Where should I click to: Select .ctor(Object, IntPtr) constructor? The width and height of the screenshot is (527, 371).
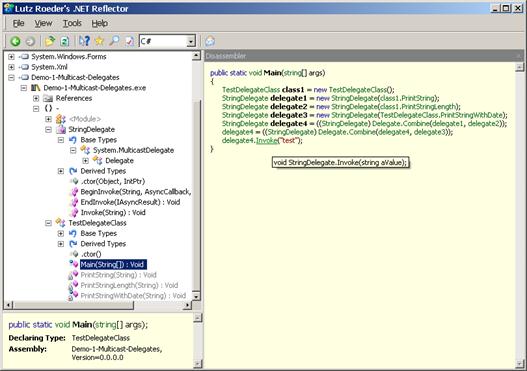(x=113, y=181)
